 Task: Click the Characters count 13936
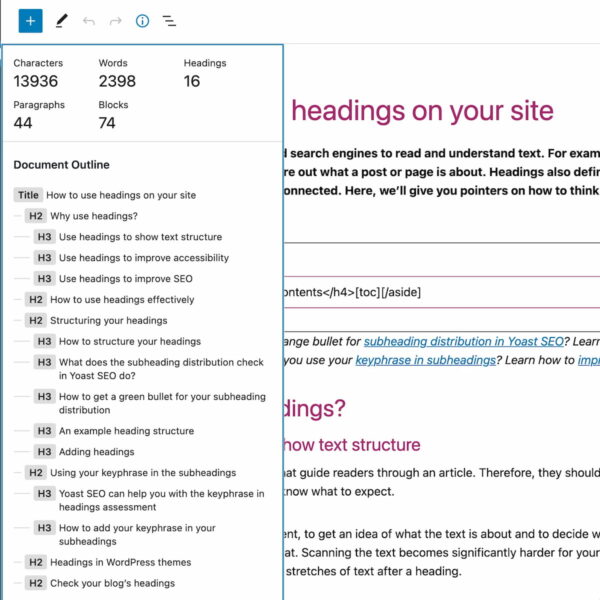coord(36,81)
